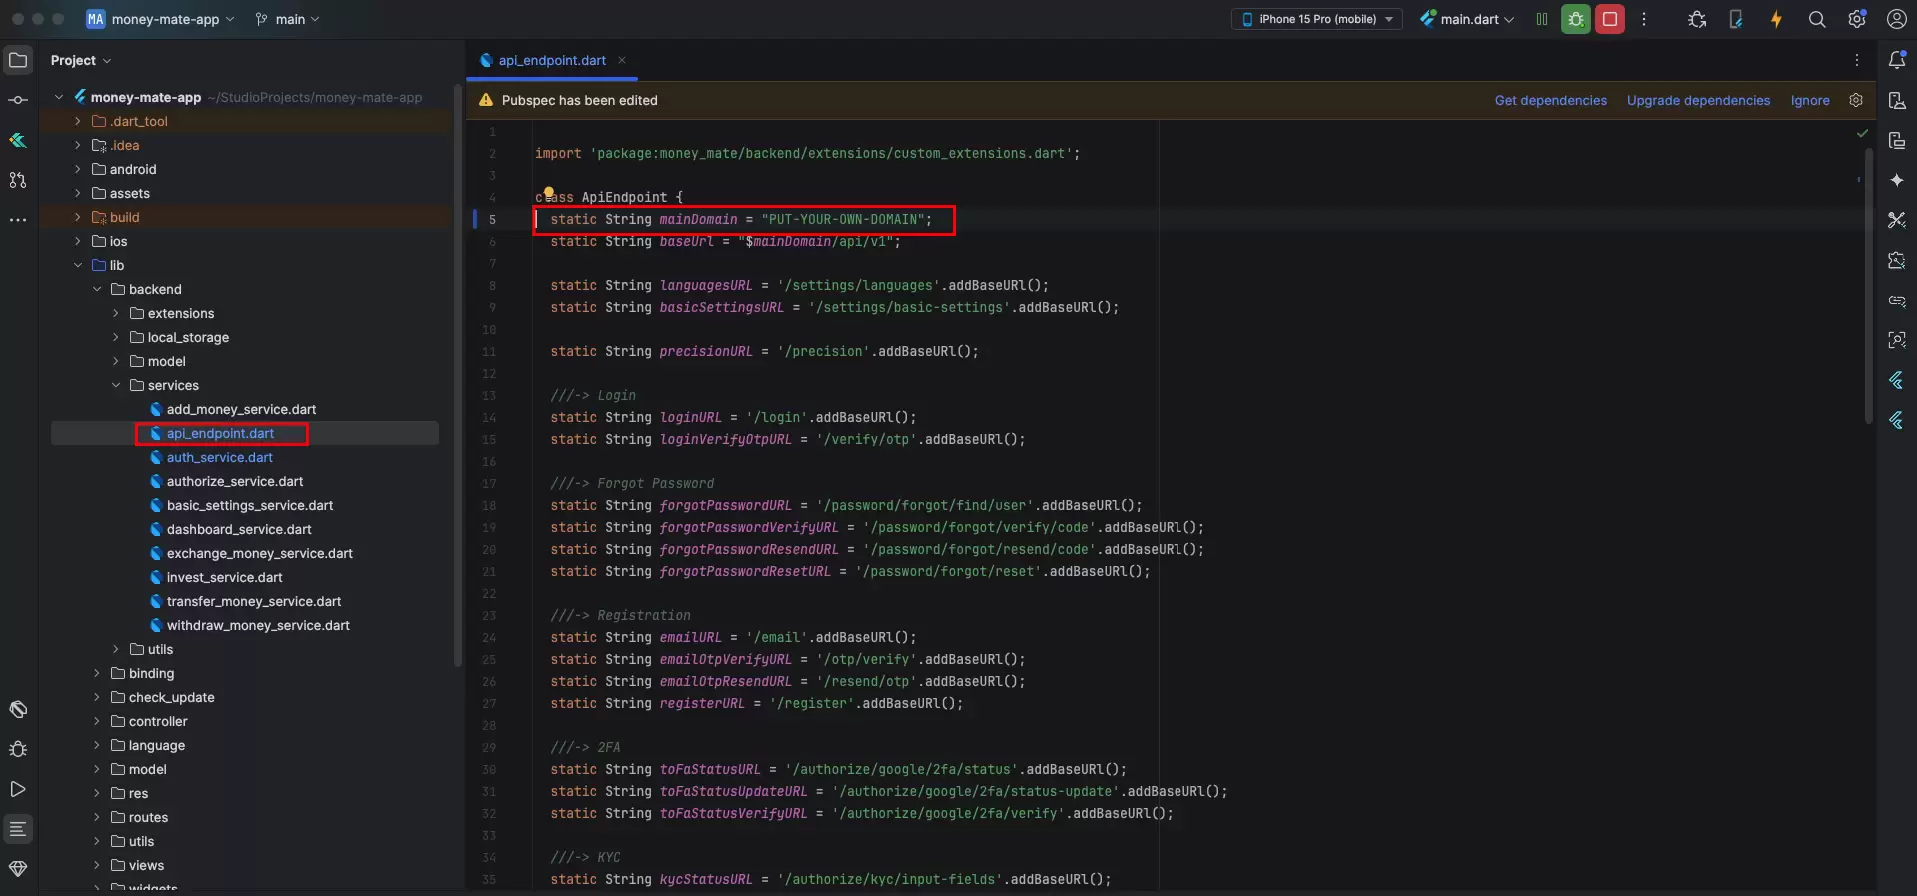The width and height of the screenshot is (1917, 896).
Task: Click the project tree scrollbar
Action: 458,375
